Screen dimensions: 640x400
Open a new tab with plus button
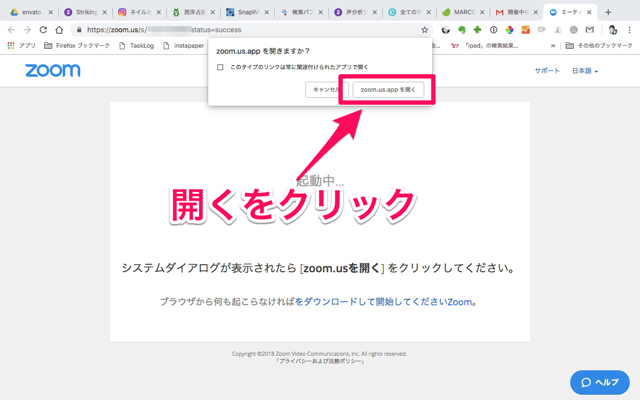pos(608,12)
